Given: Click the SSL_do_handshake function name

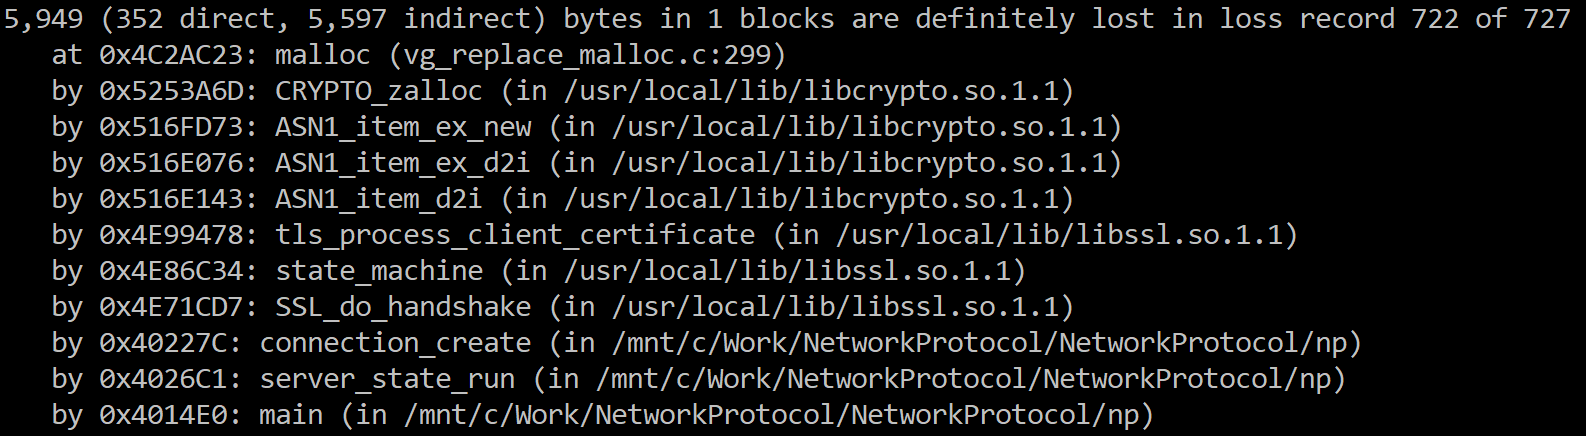Looking at the screenshot, I should 403,307.
